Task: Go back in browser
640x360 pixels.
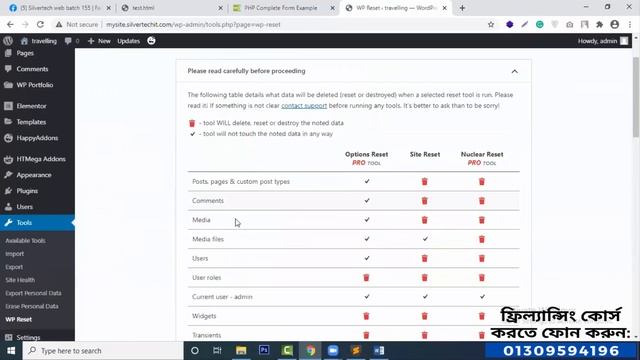Action: click(x=10, y=24)
